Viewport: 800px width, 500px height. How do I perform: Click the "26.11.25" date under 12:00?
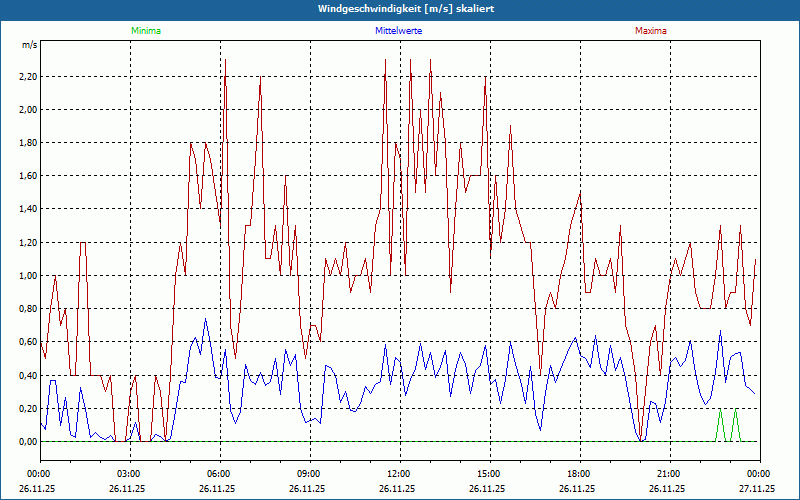pos(397,488)
